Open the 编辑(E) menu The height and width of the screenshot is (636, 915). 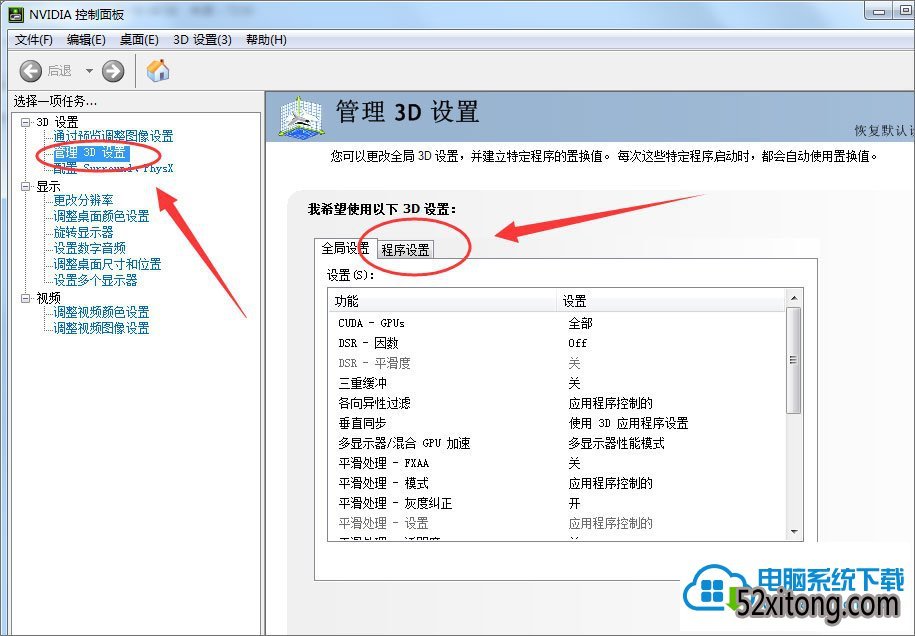click(x=86, y=40)
